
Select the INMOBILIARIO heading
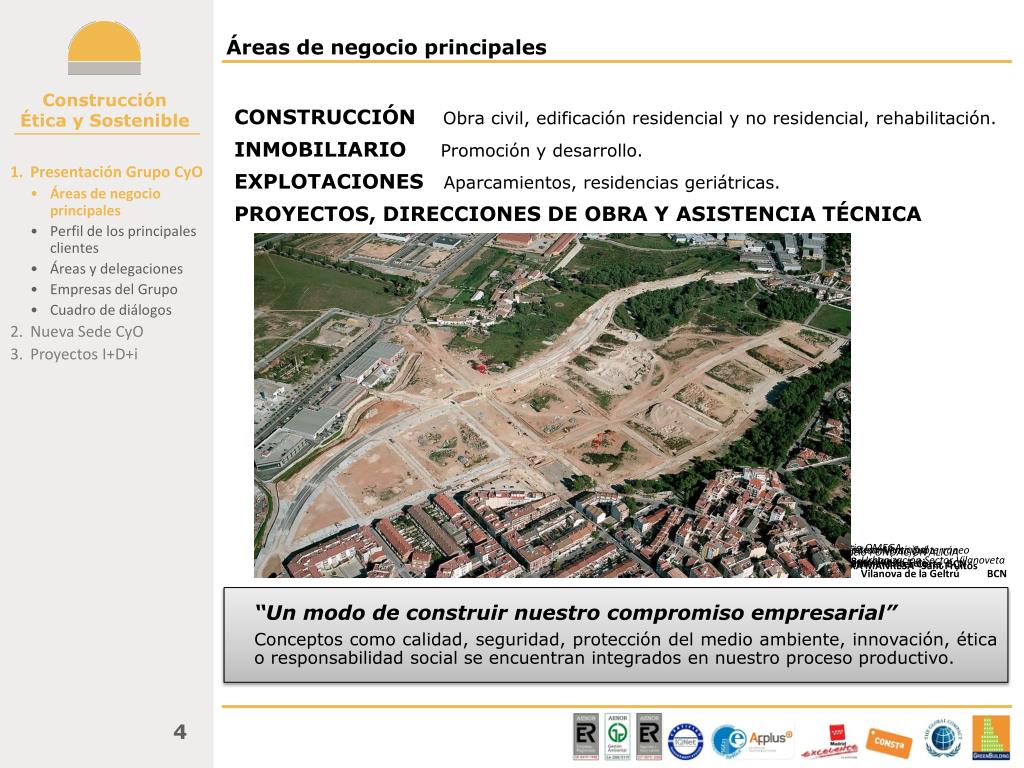point(320,150)
